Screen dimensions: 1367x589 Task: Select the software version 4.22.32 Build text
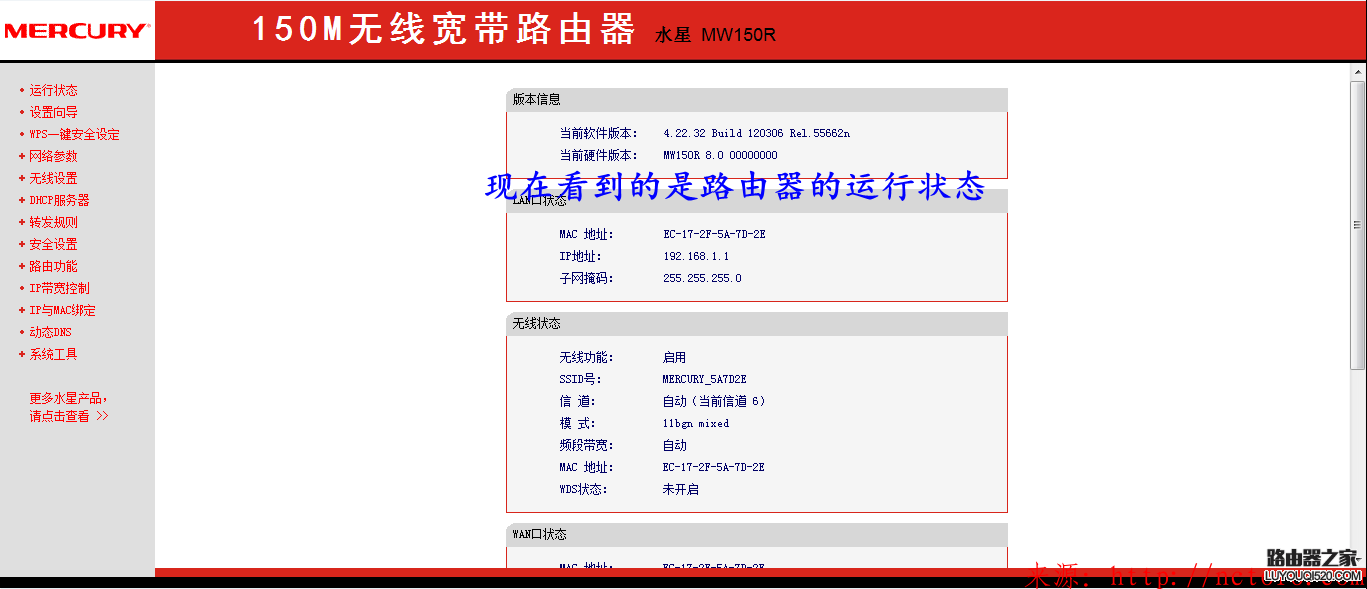(x=756, y=133)
